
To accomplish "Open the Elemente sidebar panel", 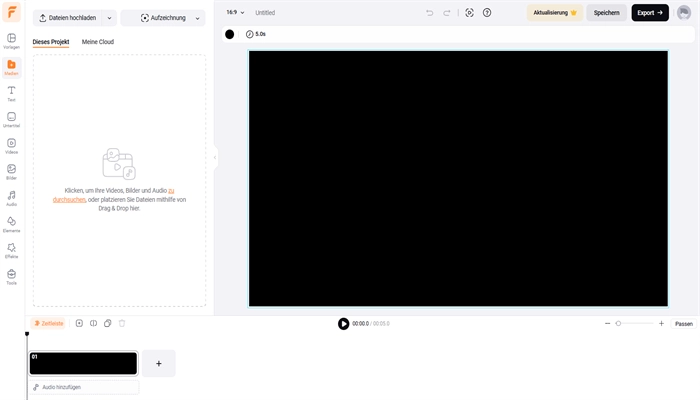I will point(12,225).
